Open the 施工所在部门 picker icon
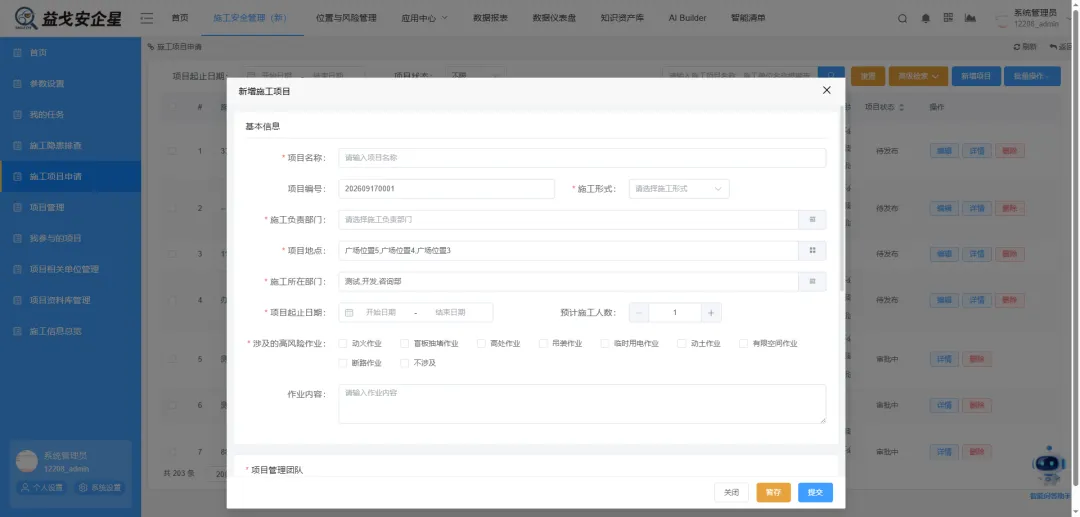1080x517 pixels. [812, 282]
